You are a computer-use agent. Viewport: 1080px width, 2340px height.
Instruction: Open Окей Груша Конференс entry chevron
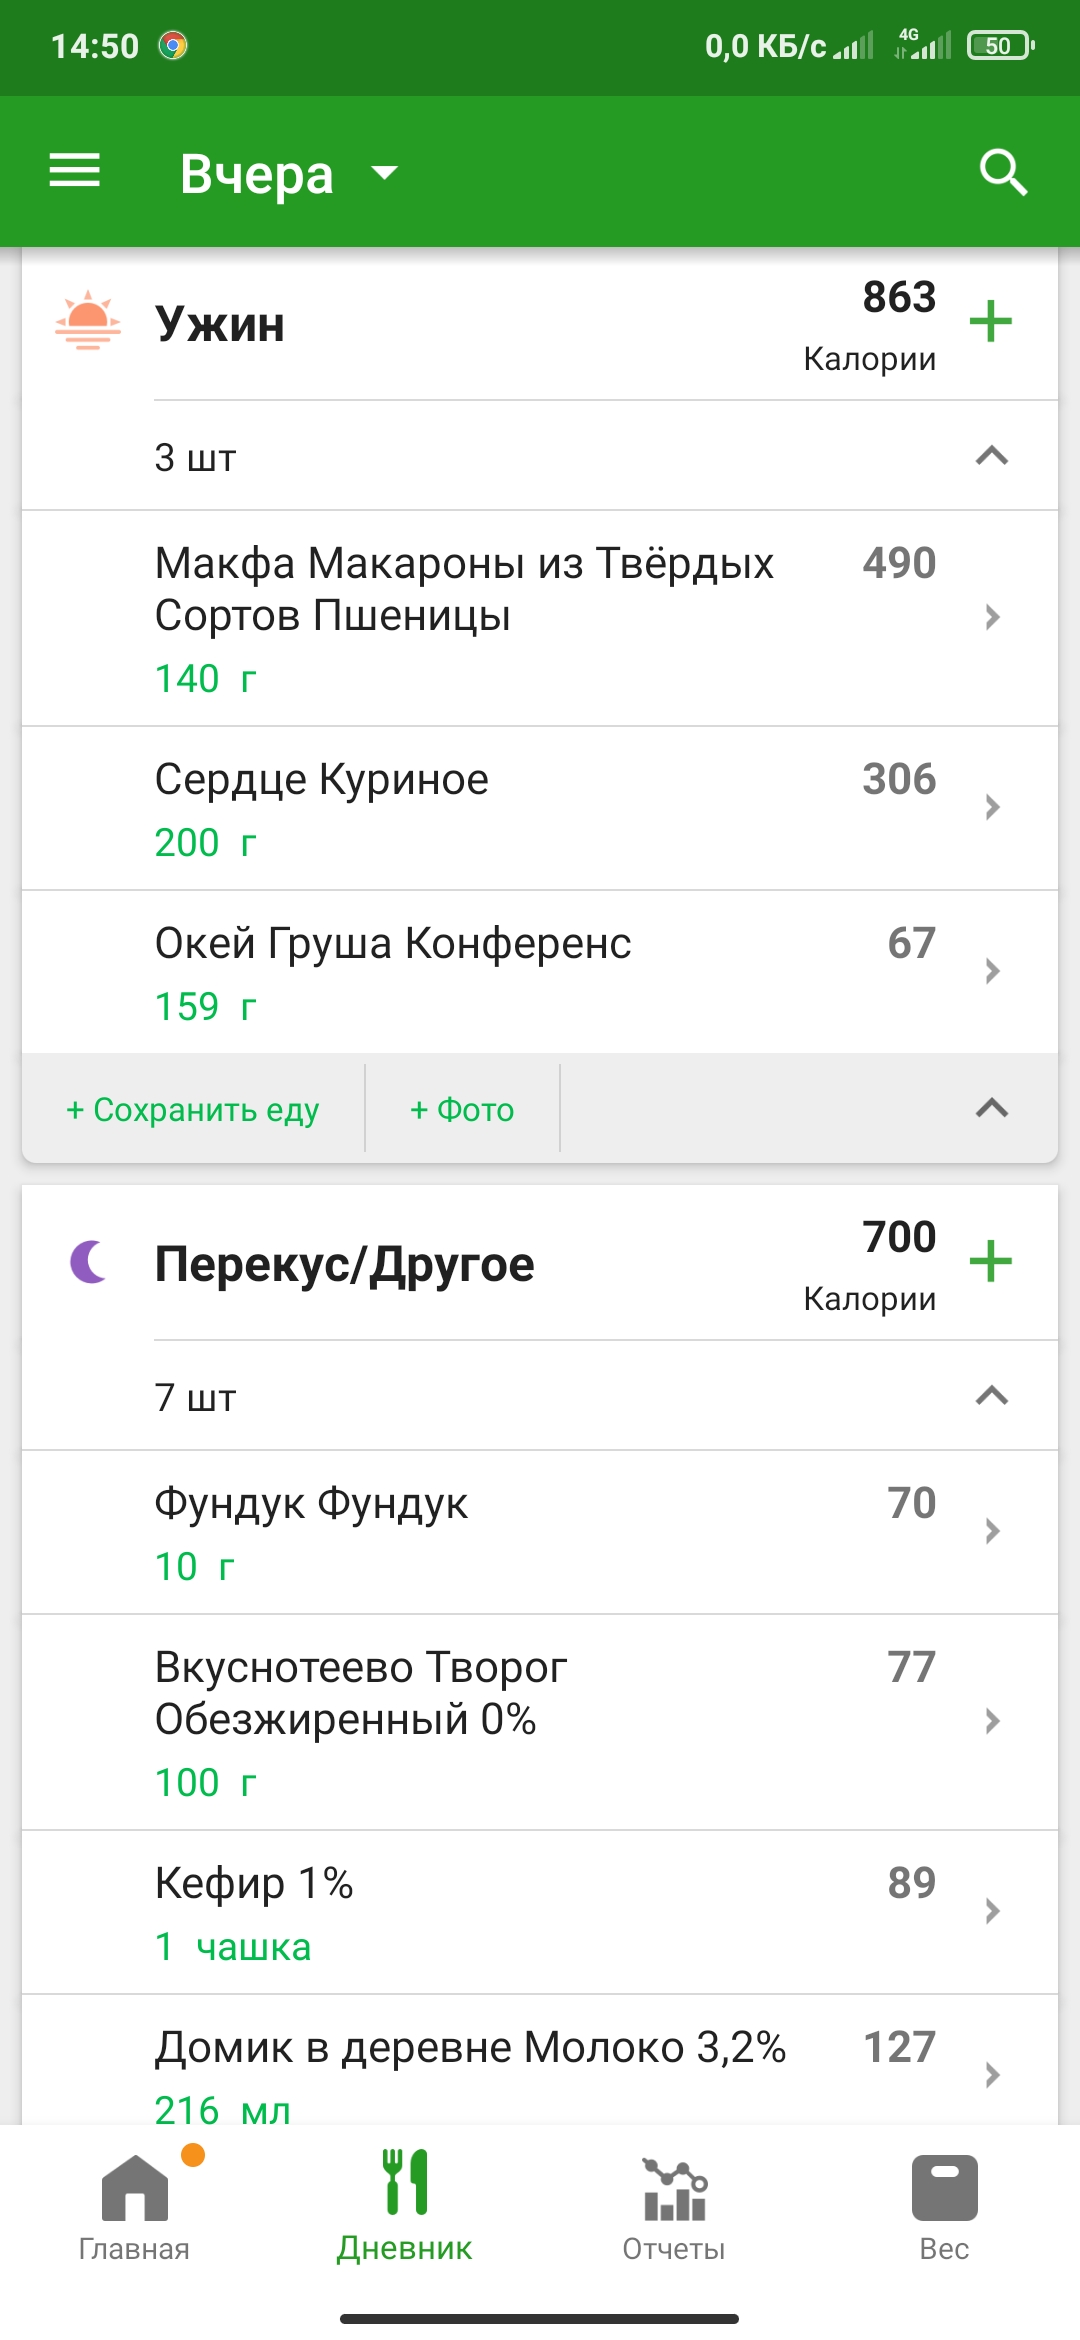pos(992,971)
